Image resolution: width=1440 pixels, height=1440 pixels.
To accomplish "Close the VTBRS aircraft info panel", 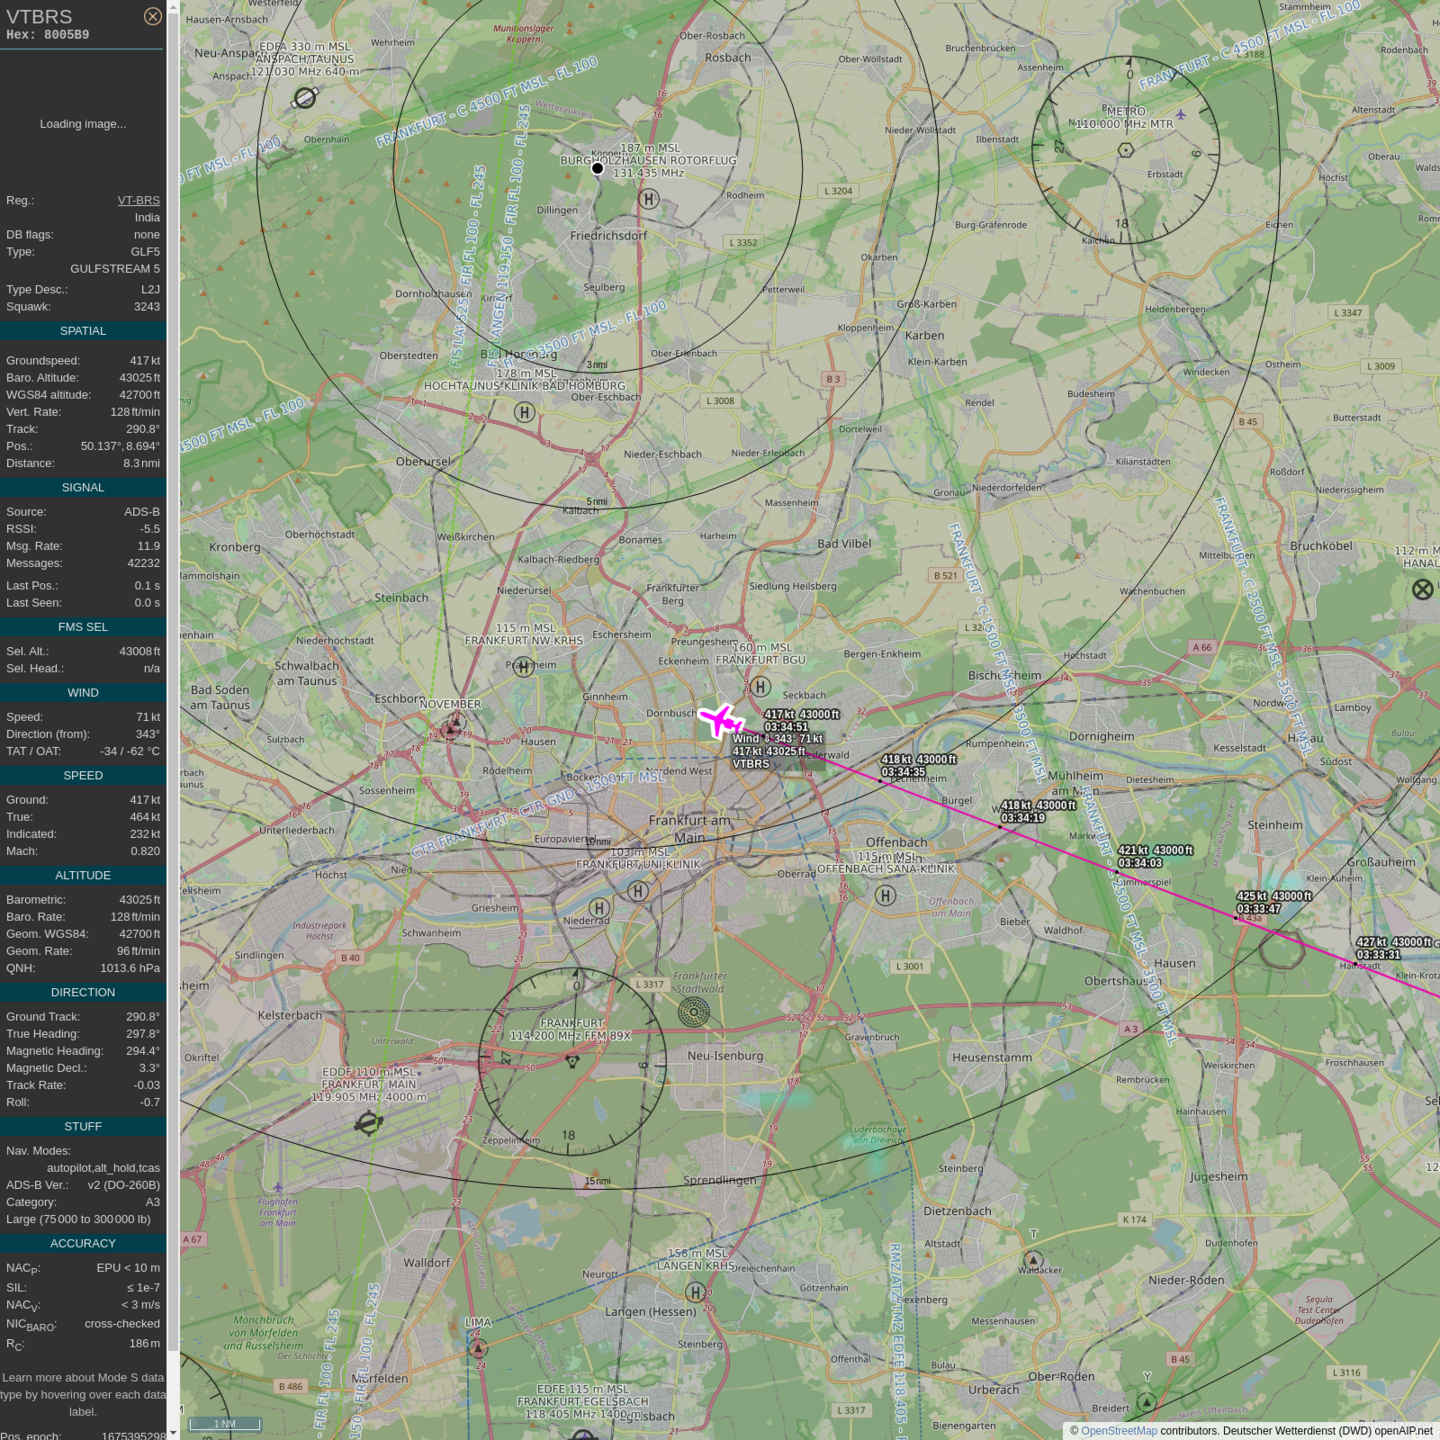I will click(x=152, y=16).
